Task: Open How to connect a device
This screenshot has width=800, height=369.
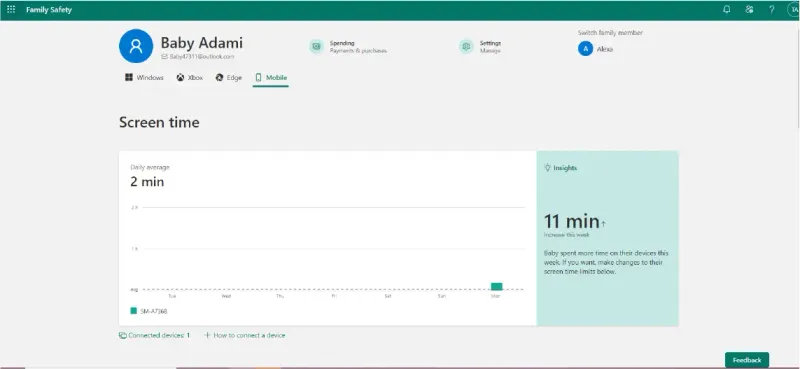Action: pos(245,335)
